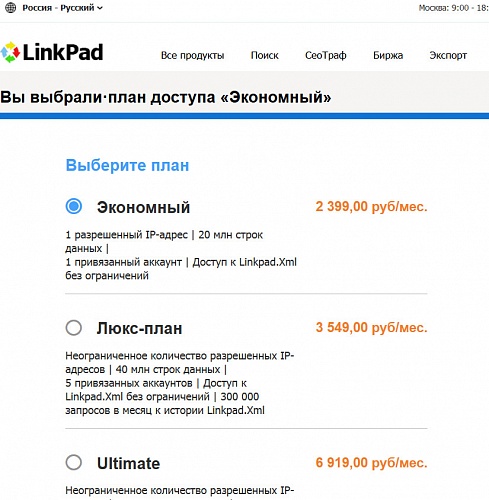Open the Экспорт navigation item
Screen dimensions: 489x500
coord(448,55)
